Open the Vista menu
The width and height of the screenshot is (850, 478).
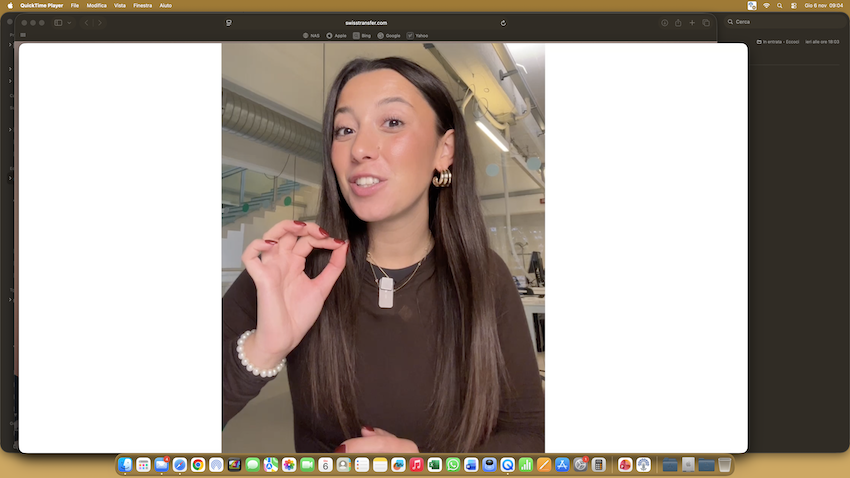(120, 5)
